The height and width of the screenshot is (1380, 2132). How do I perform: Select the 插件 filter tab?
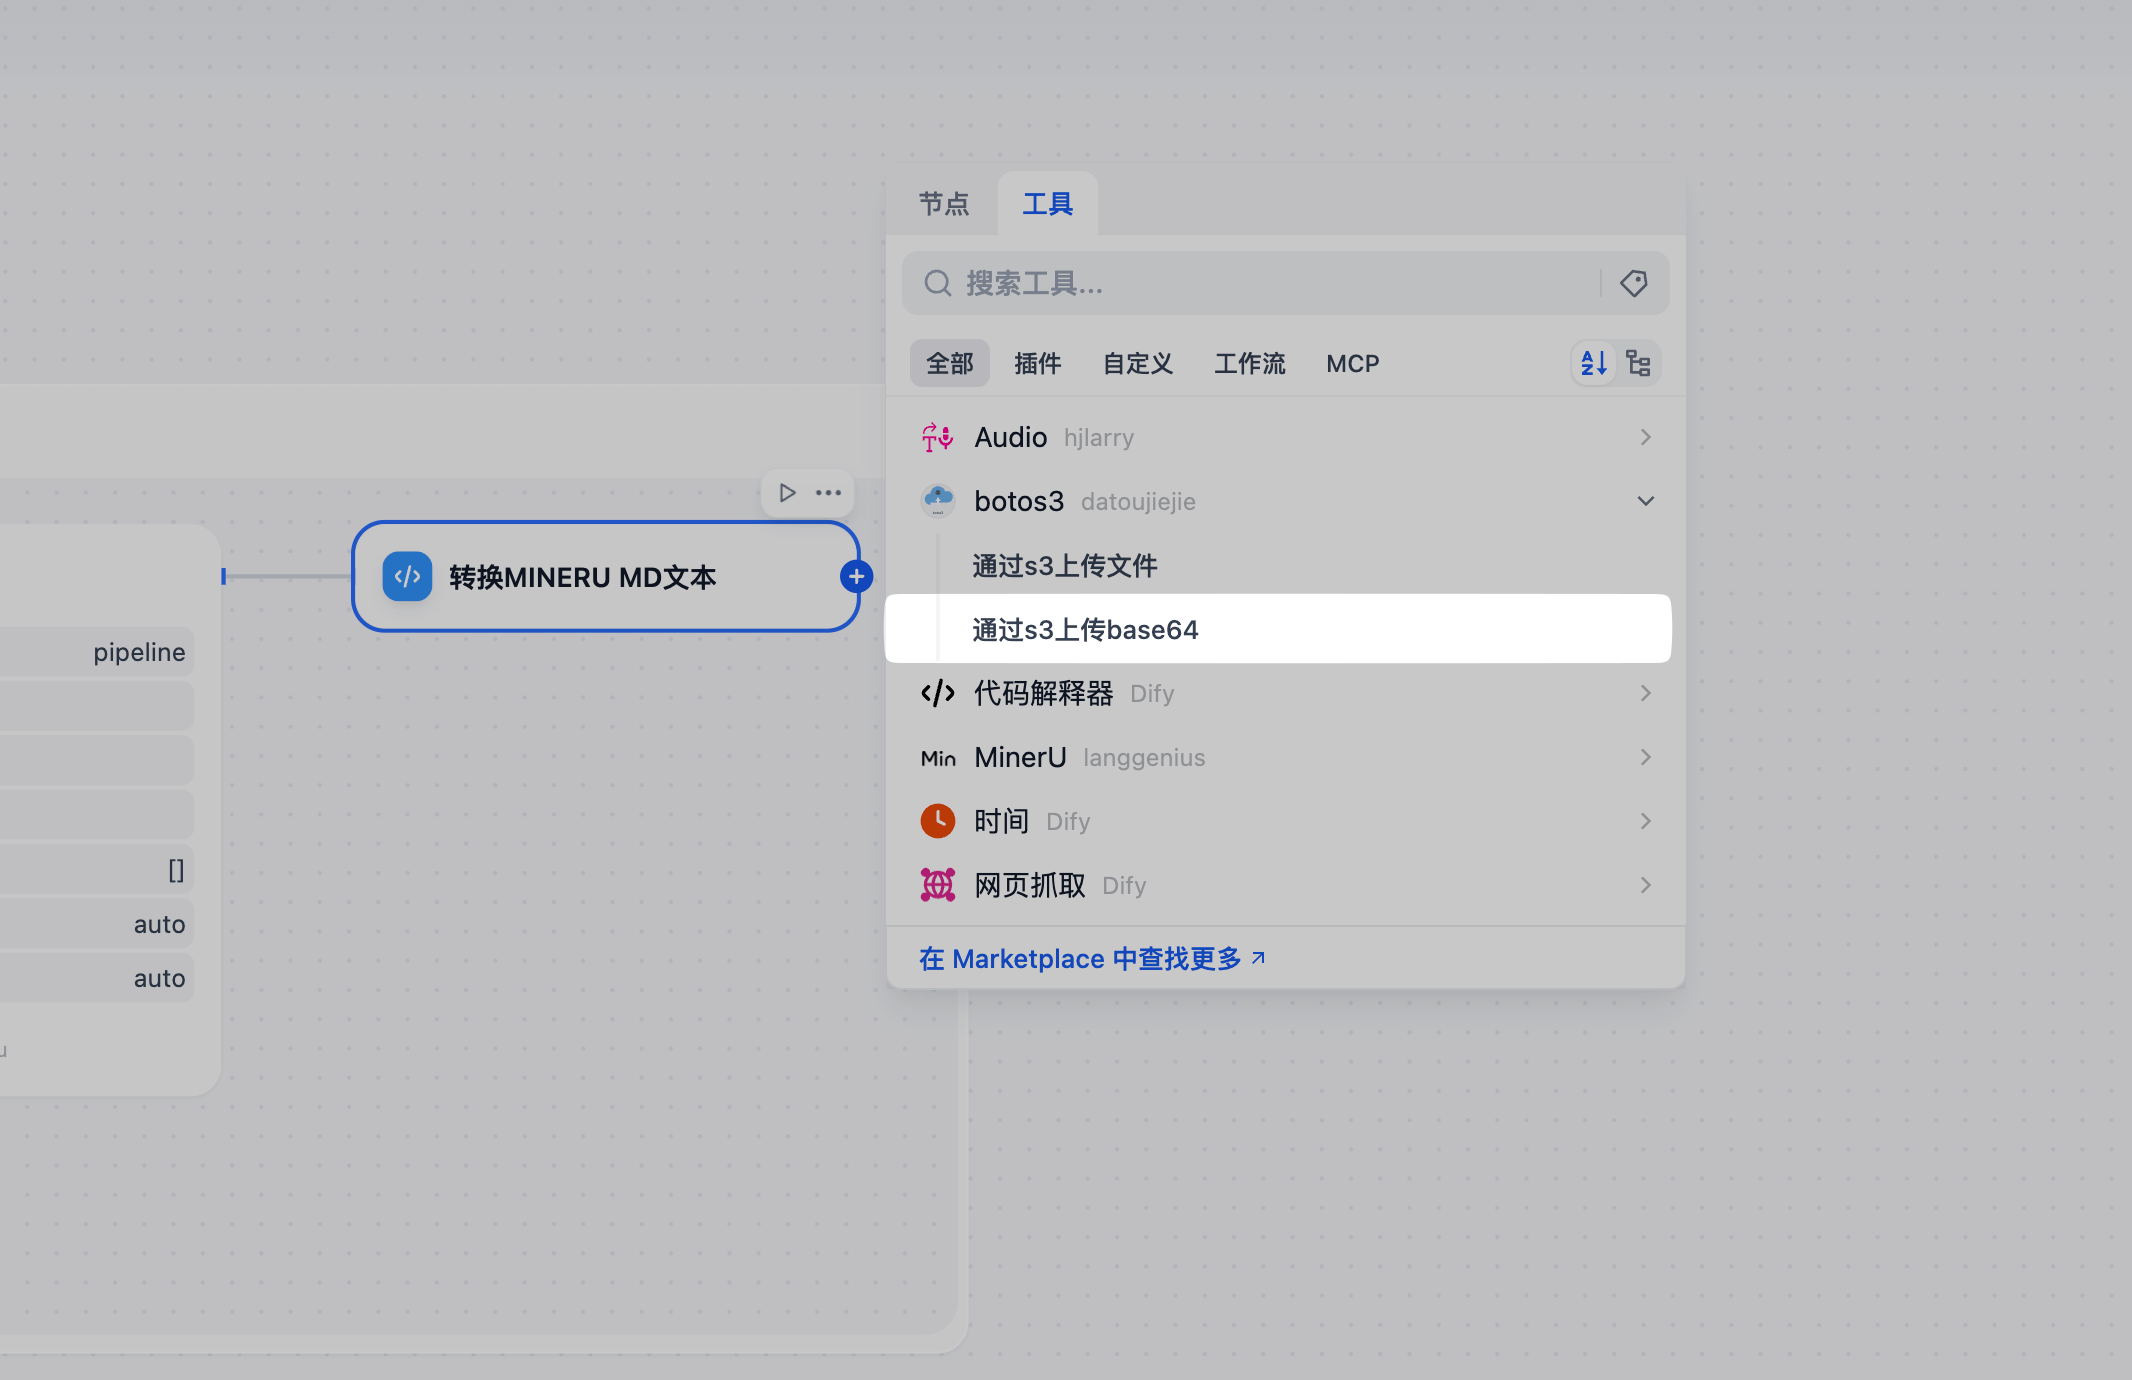[1037, 363]
